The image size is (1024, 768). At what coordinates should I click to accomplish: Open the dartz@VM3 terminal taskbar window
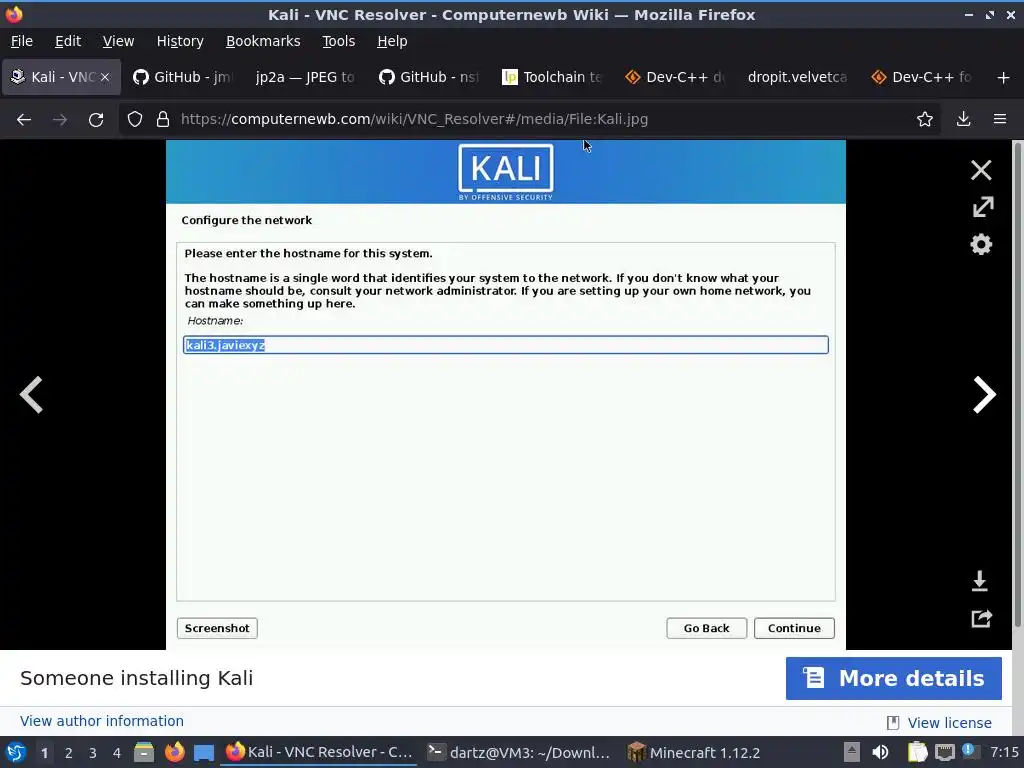tap(519, 752)
